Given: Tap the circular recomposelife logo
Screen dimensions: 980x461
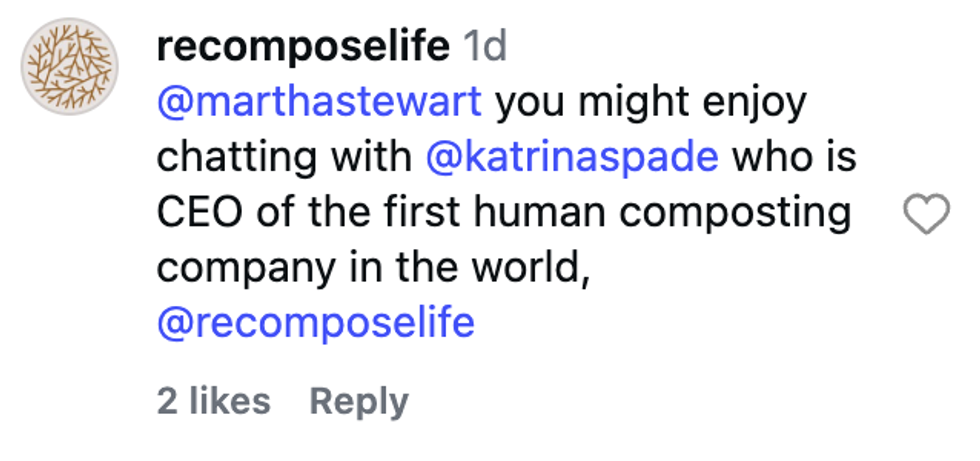Looking at the screenshot, I should pyautogui.click(x=71, y=67).
